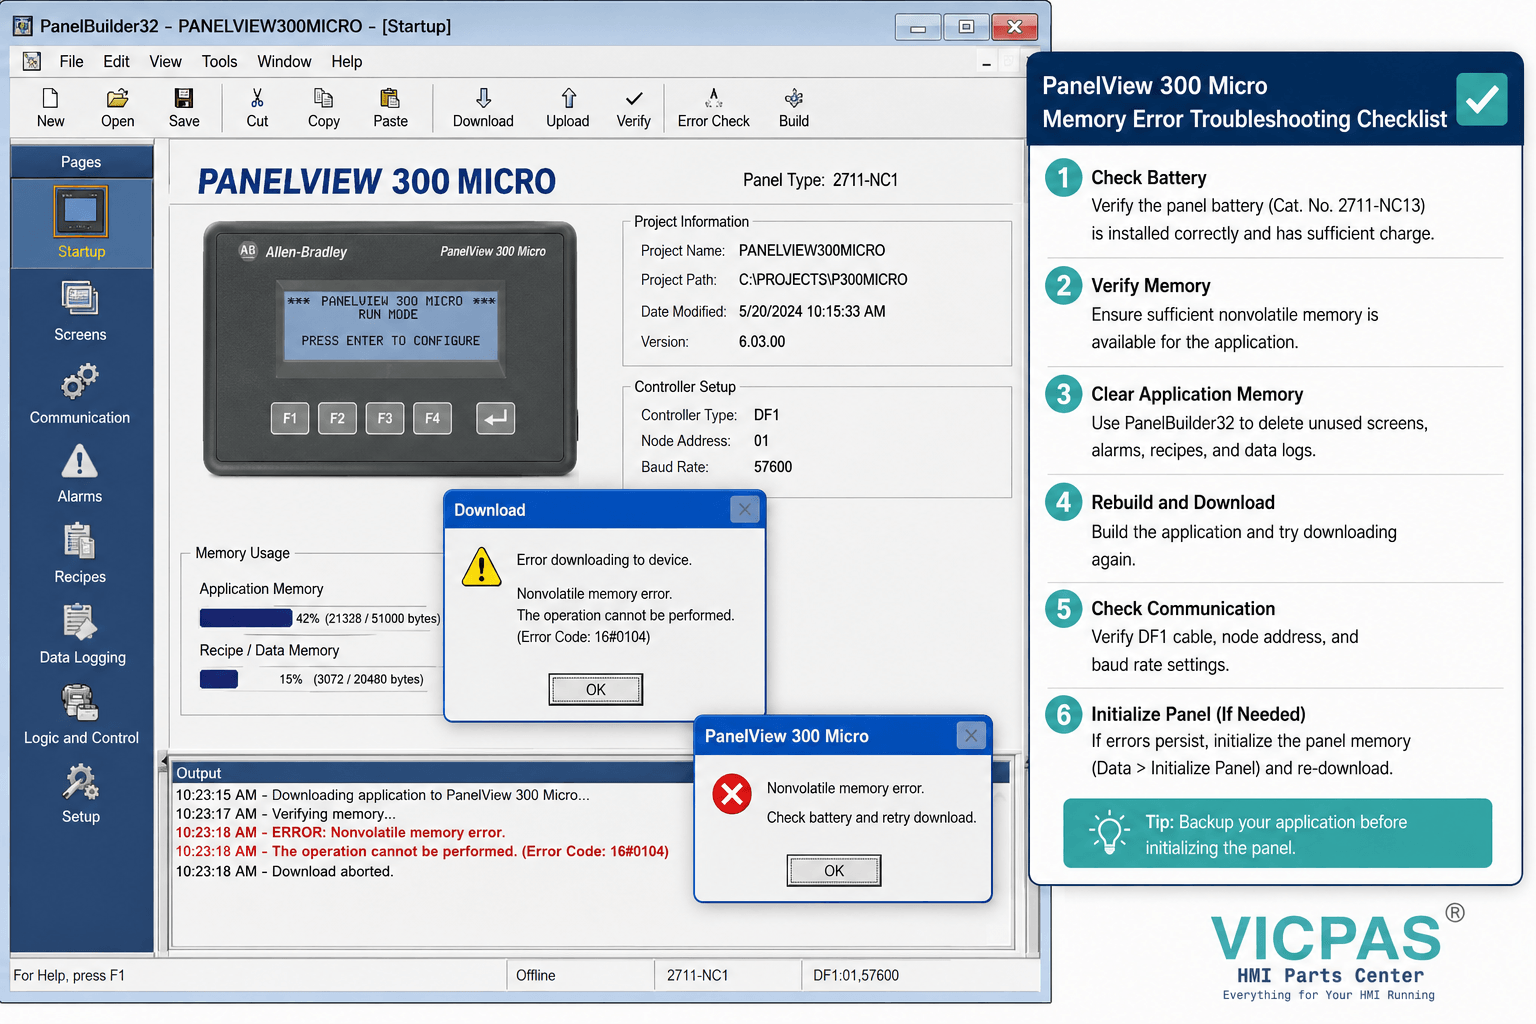The image size is (1536, 1024).
Task: Run Verify from the toolbar
Action: [x=633, y=108]
